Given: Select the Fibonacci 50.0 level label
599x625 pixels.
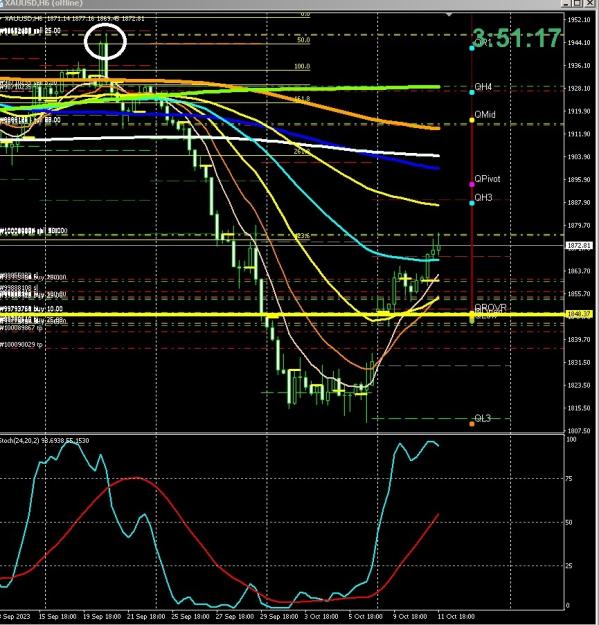Looking at the screenshot, I should tap(303, 40).
